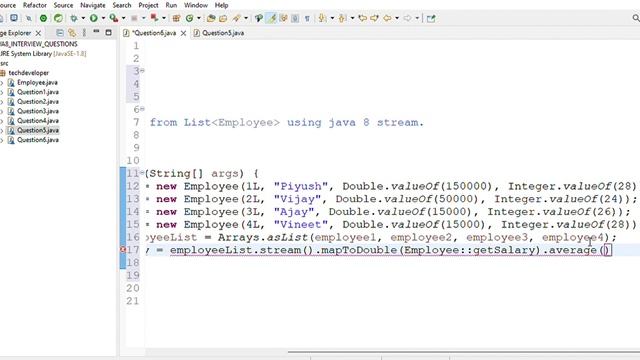Click the Debug bug icon
This screenshot has height=360, width=640.
(73, 18)
